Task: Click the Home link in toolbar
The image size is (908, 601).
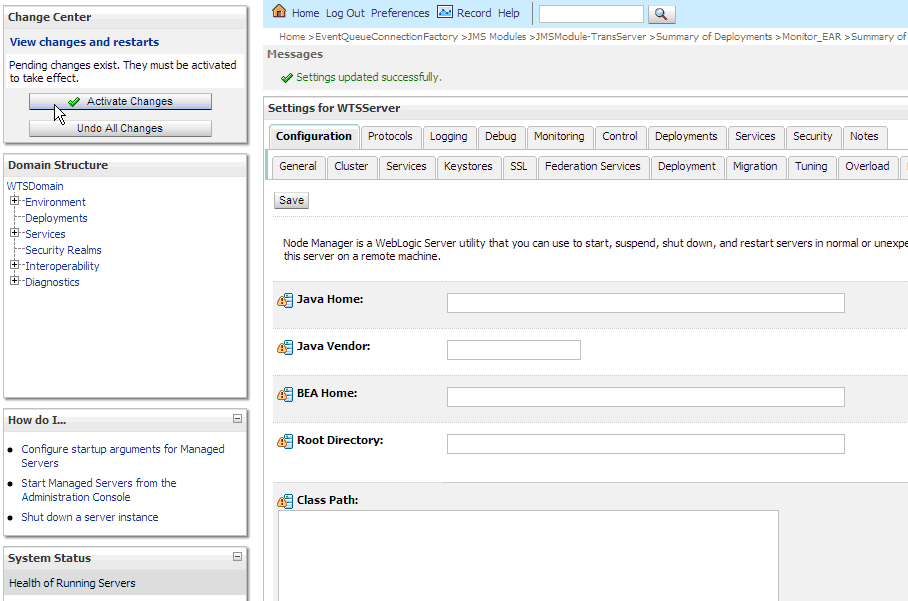Action: click(x=305, y=13)
